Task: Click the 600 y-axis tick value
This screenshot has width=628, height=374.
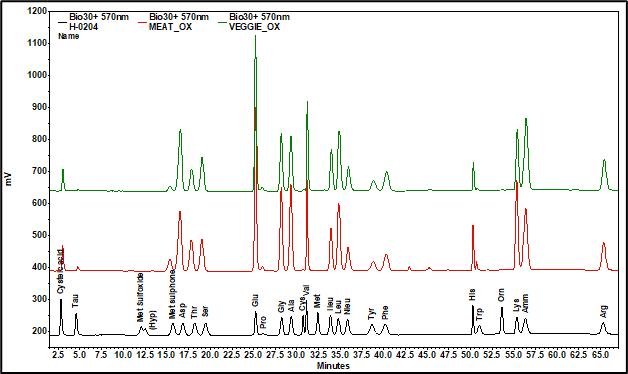Action: point(39,203)
